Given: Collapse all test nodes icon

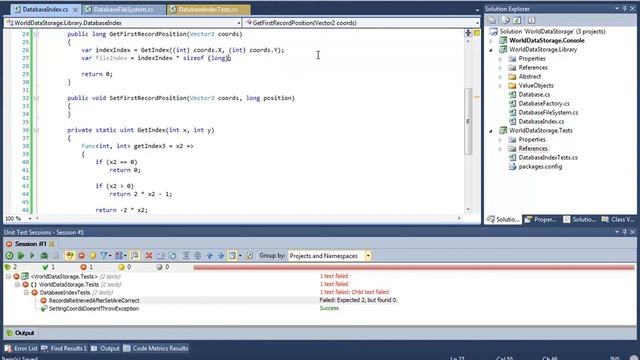Looking at the screenshot, I should coord(198,256).
